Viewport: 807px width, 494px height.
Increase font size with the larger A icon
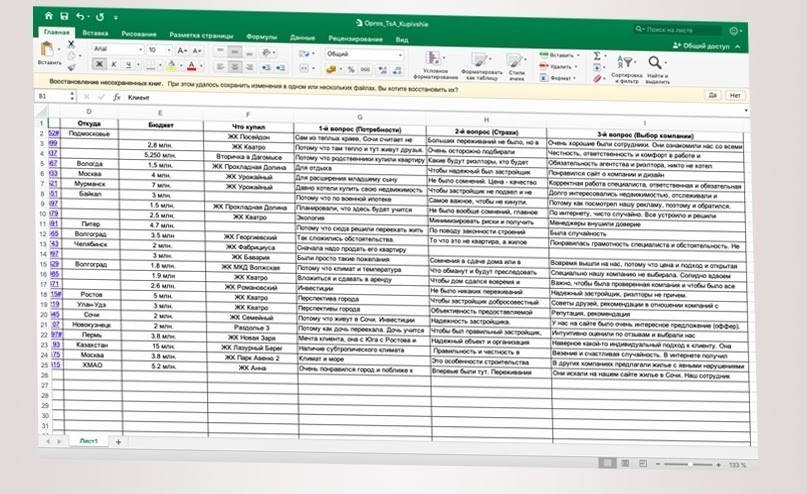pyautogui.click(x=181, y=50)
